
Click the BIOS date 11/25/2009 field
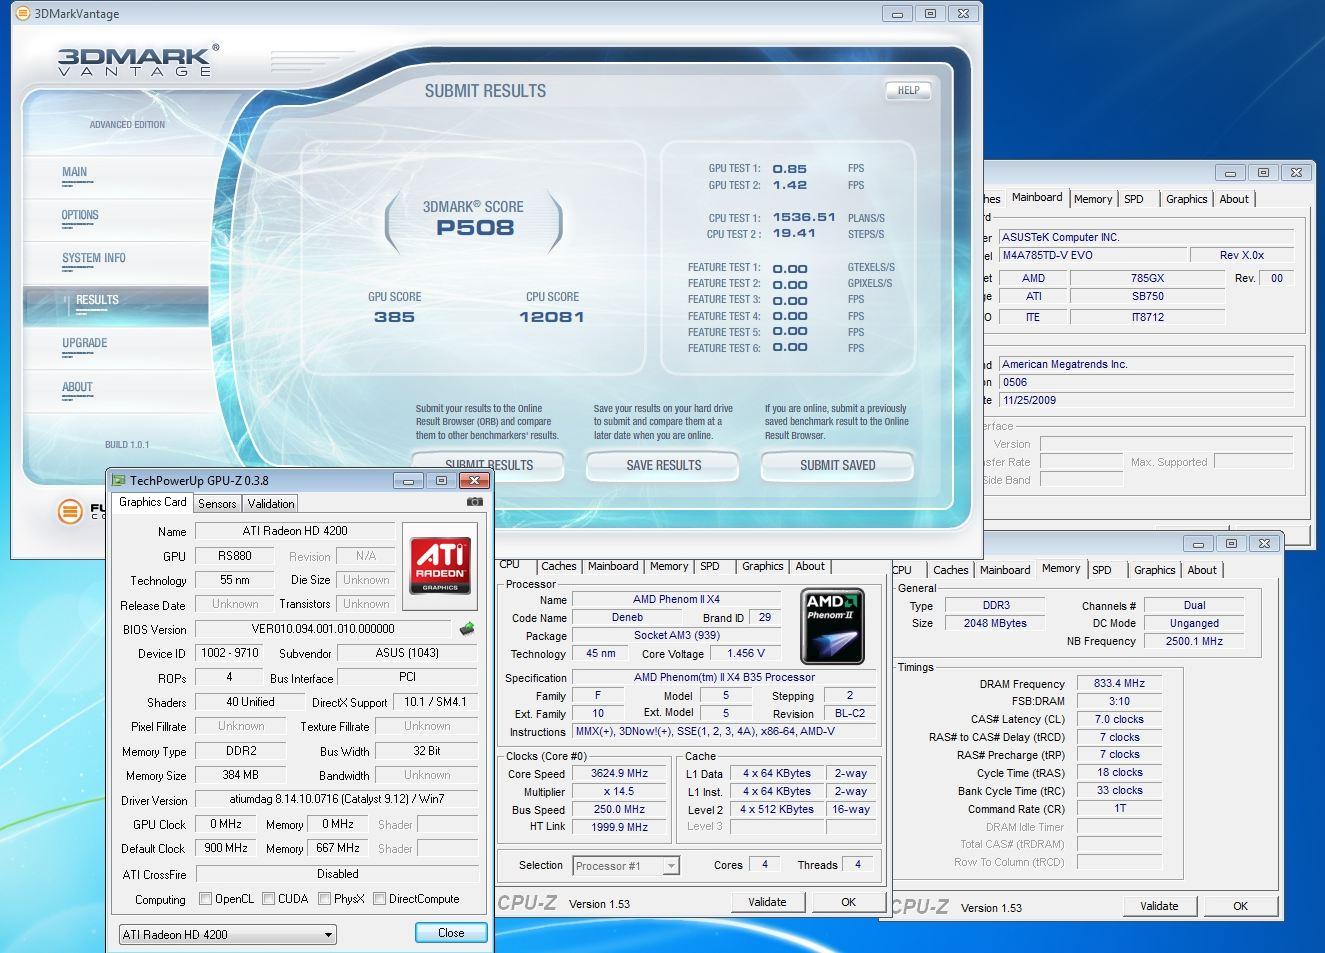1146,400
